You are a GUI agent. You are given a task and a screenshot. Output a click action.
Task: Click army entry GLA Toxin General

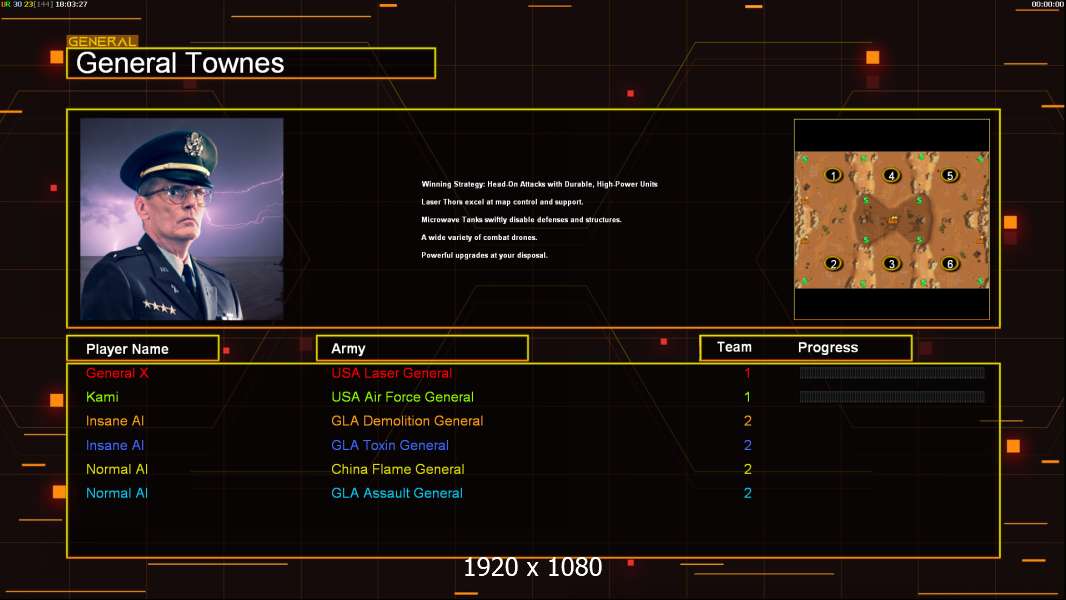click(x=390, y=445)
